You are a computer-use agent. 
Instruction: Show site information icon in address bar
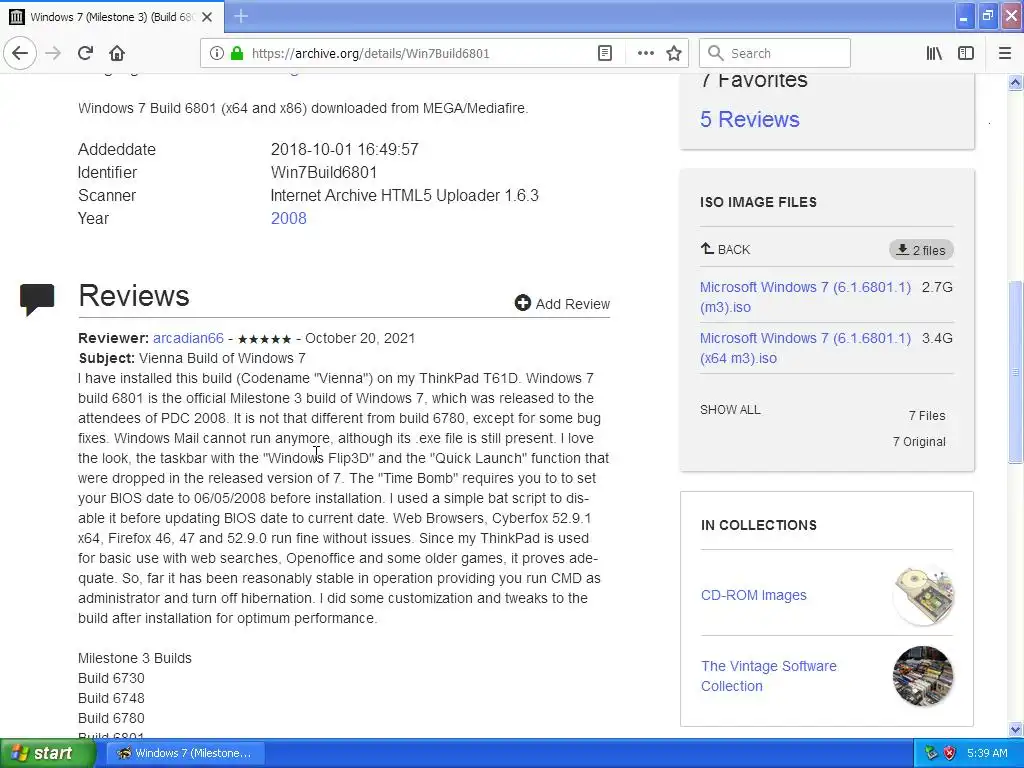(216, 53)
